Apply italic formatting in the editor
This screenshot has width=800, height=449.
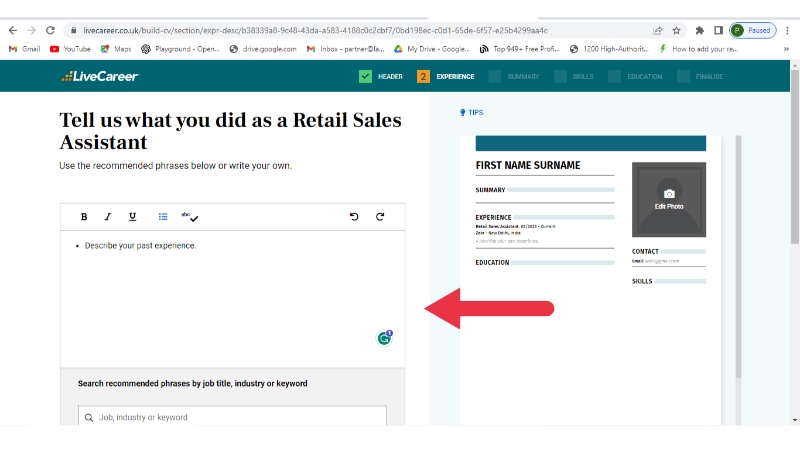point(108,217)
